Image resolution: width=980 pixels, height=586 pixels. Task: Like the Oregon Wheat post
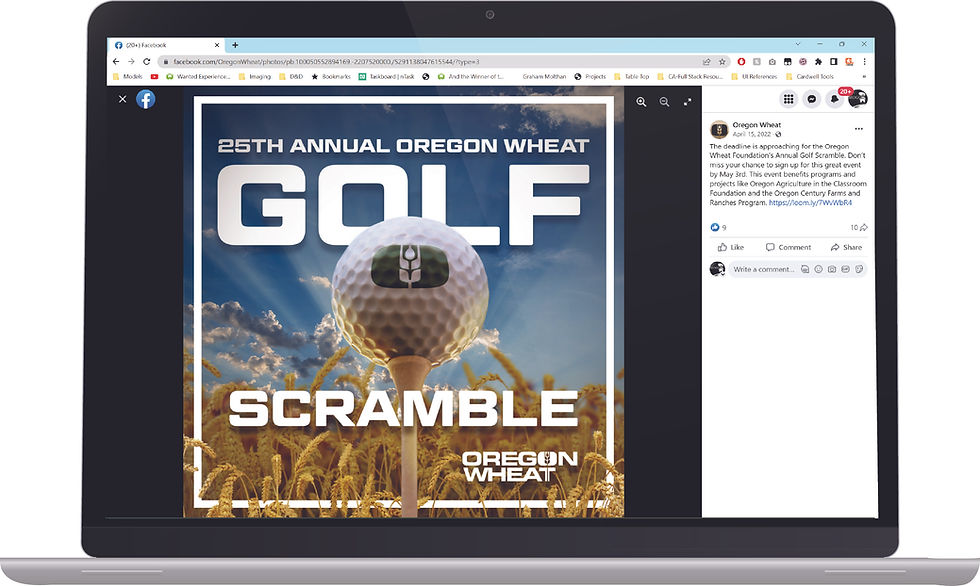(x=731, y=247)
